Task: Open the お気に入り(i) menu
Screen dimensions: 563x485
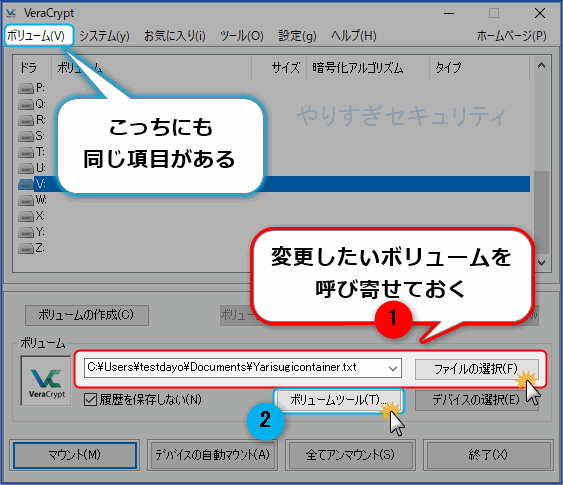Action: [x=175, y=36]
